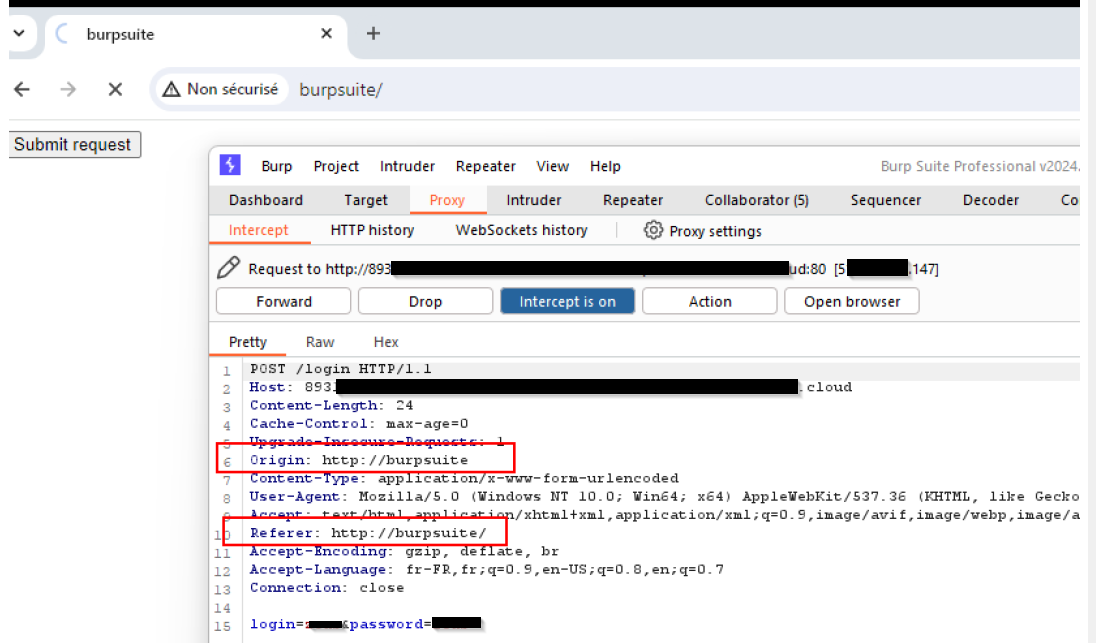
Task: Toggle the Intercept is on button
Action: 568,301
